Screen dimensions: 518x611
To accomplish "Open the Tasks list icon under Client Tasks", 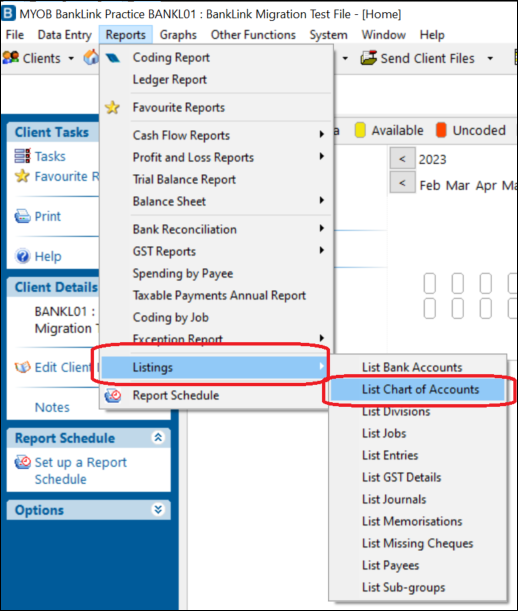I will [22, 156].
